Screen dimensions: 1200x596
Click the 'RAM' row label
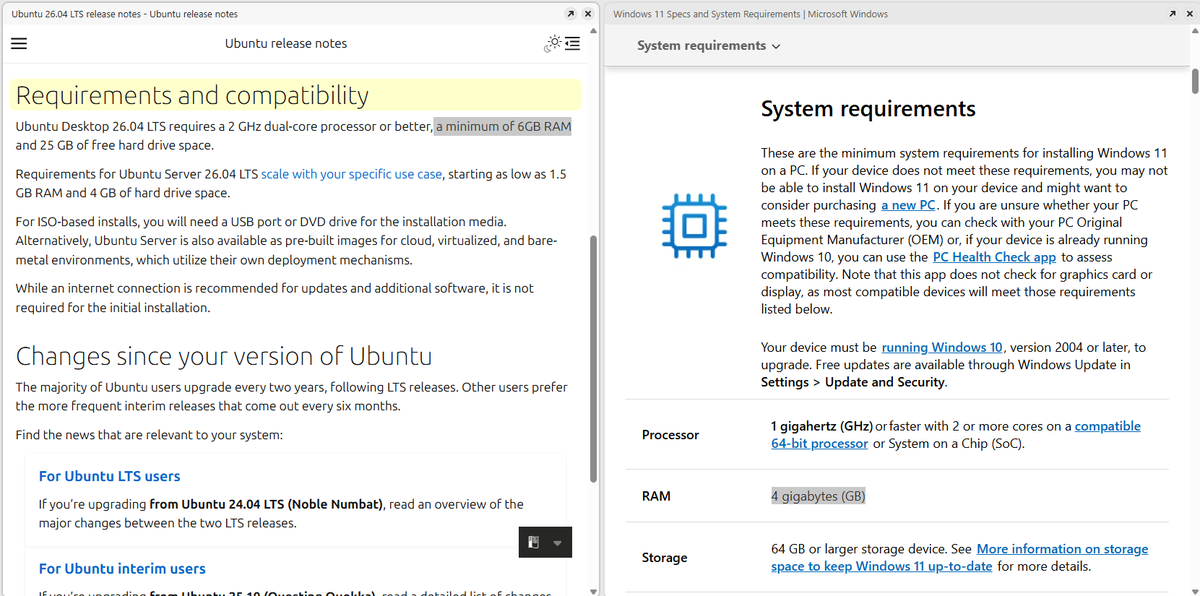pos(656,496)
